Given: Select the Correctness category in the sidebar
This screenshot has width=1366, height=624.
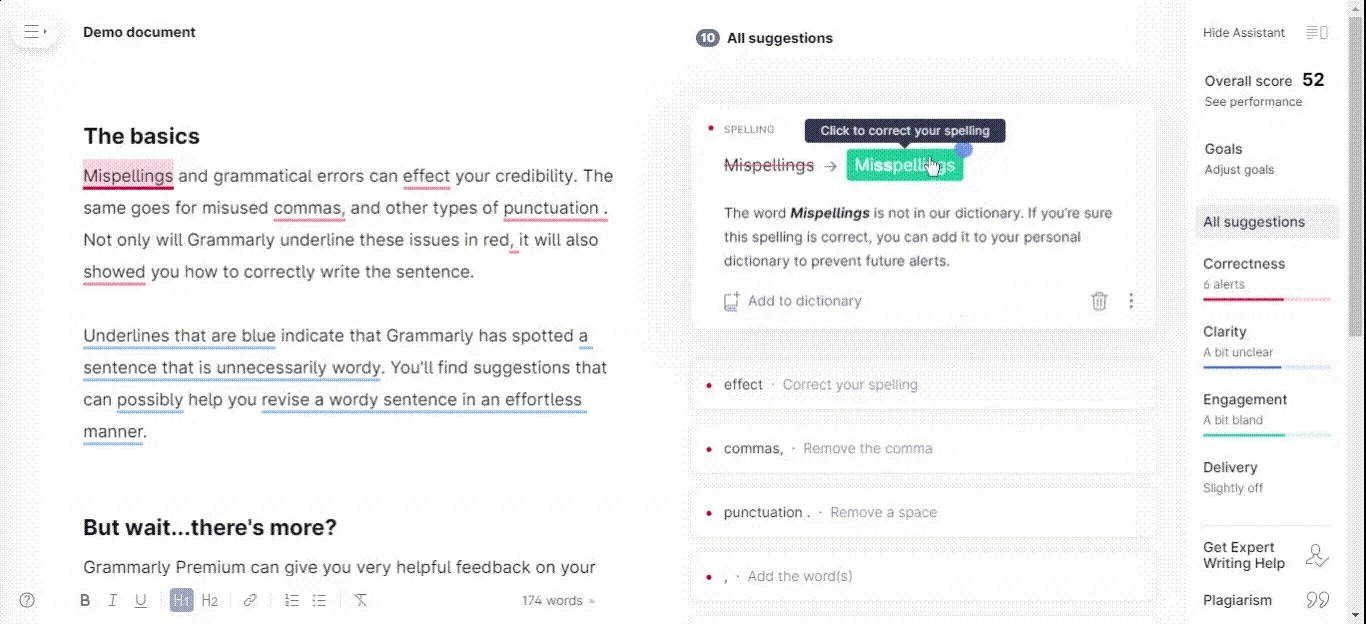Looking at the screenshot, I should (1244, 263).
